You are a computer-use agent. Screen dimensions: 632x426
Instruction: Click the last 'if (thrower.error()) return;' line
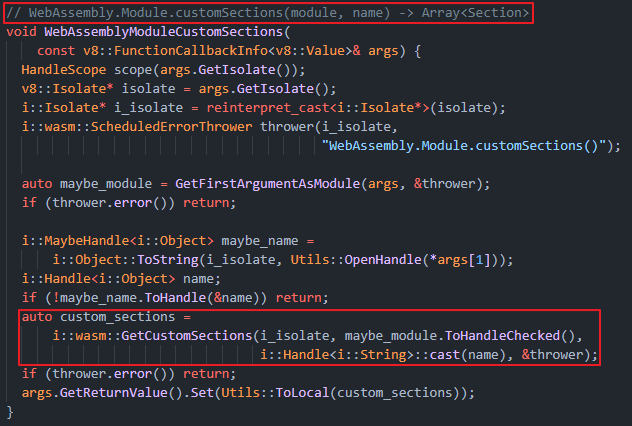(x=129, y=374)
